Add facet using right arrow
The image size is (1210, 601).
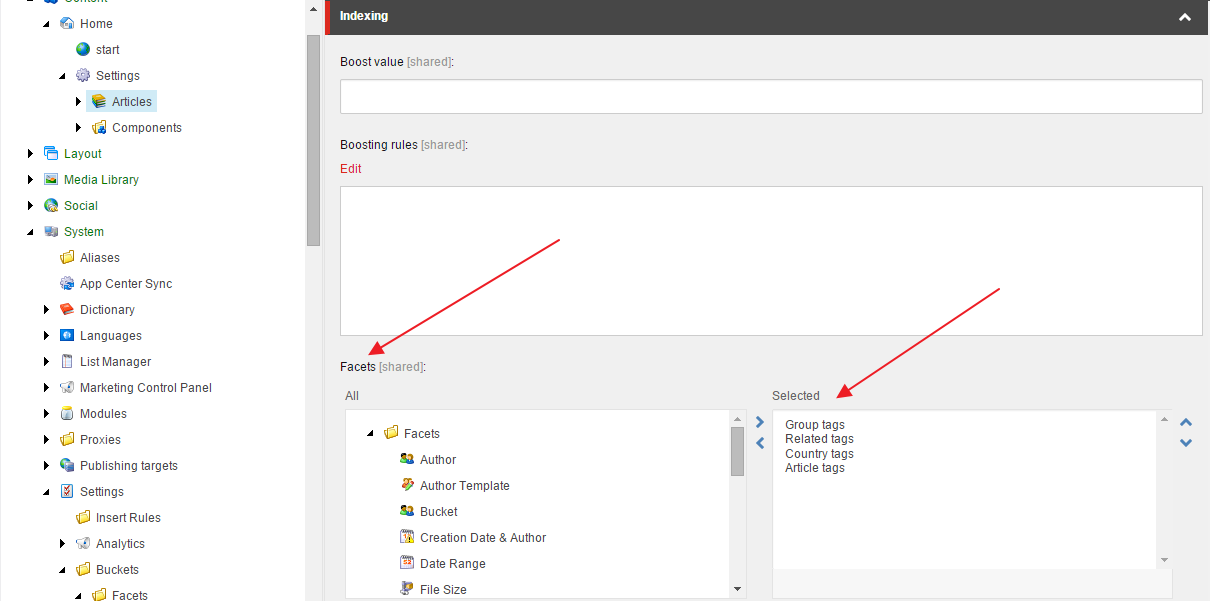tap(760, 423)
